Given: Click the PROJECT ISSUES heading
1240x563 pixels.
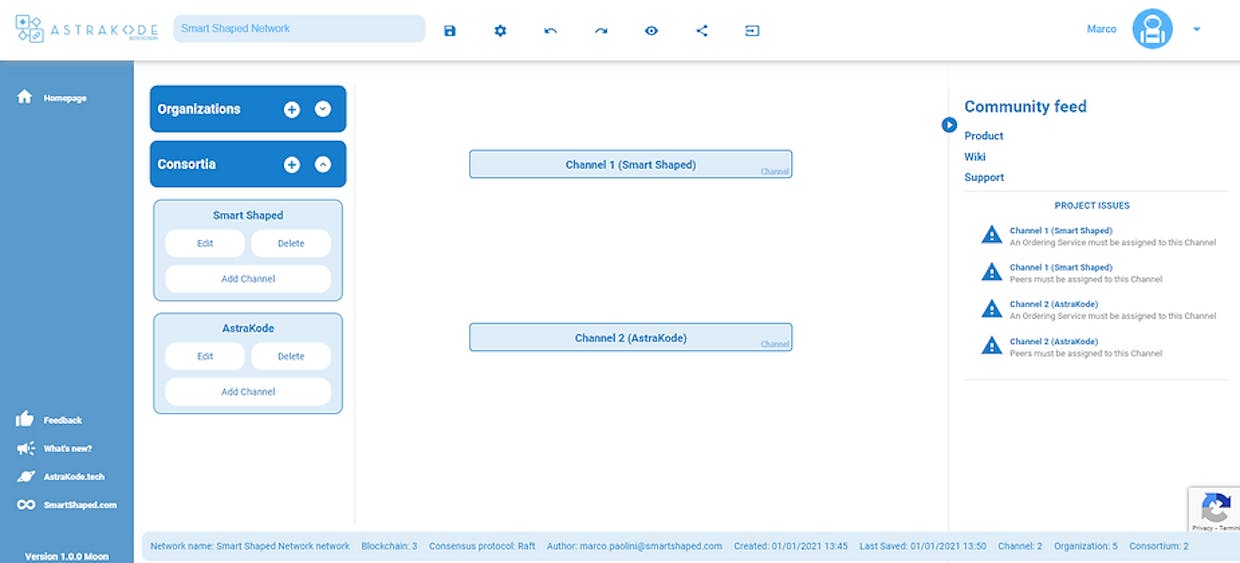Looking at the screenshot, I should point(1092,205).
